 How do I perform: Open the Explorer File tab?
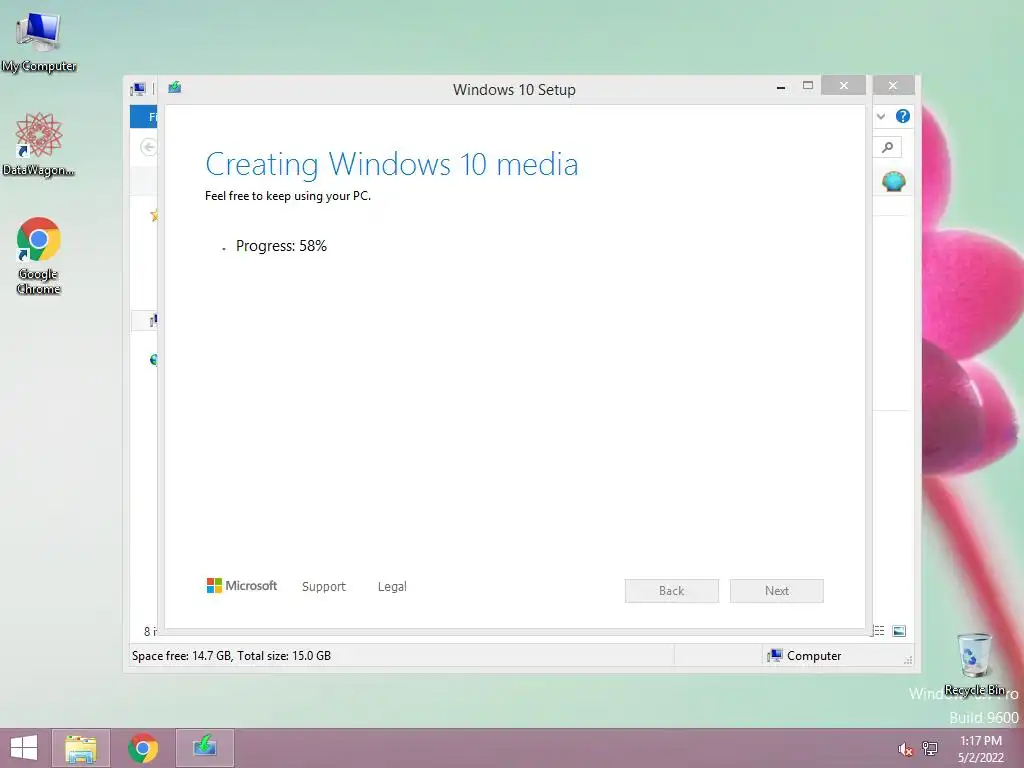[x=144, y=116]
